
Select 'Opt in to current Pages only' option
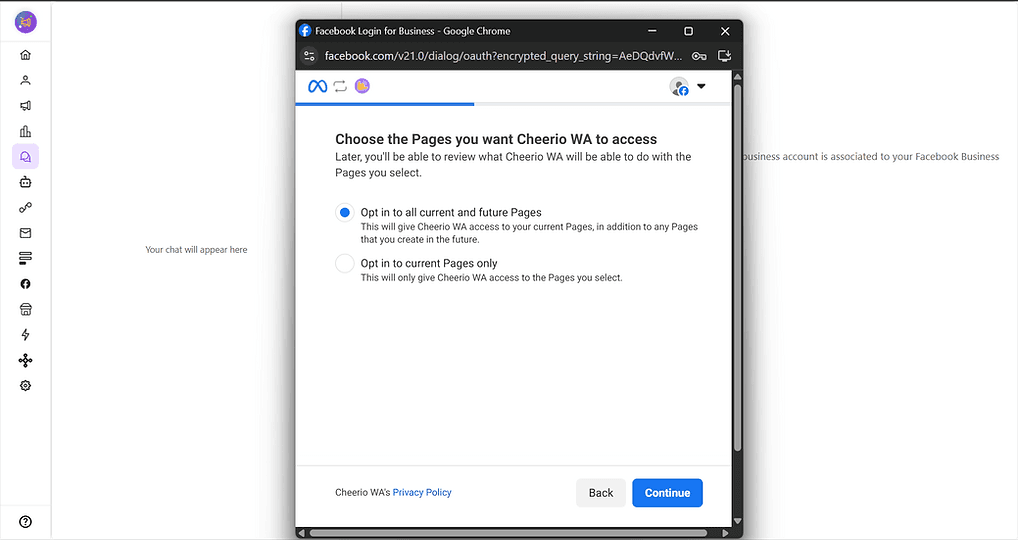pyautogui.click(x=345, y=263)
